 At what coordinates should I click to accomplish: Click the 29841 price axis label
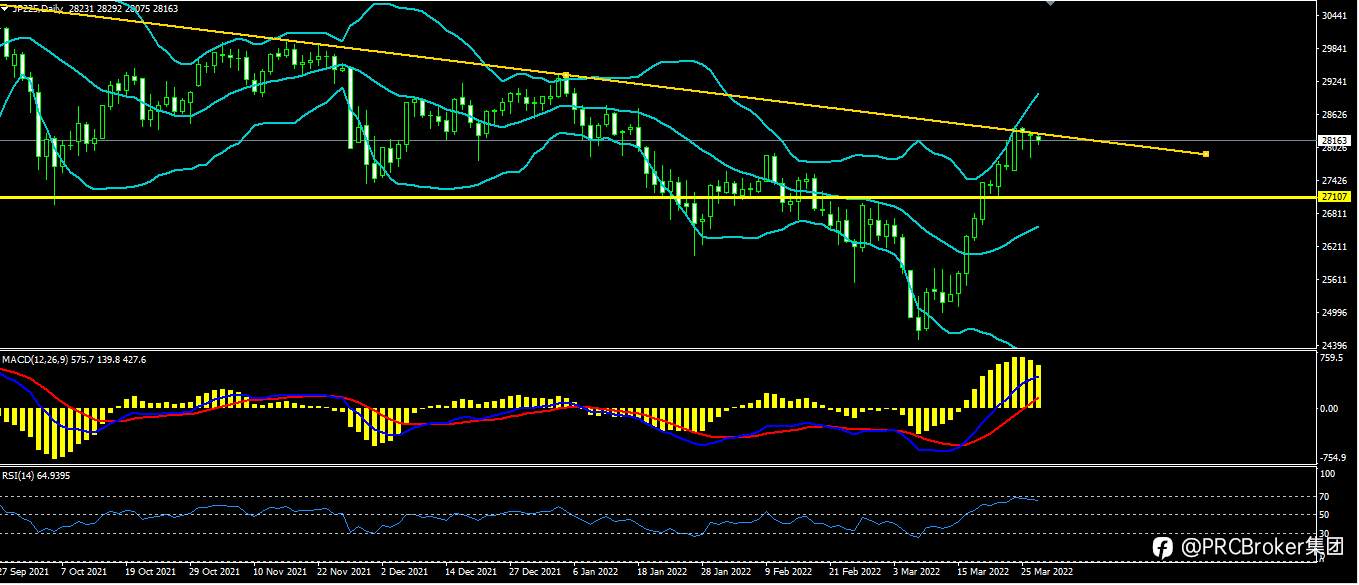coord(1333,49)
